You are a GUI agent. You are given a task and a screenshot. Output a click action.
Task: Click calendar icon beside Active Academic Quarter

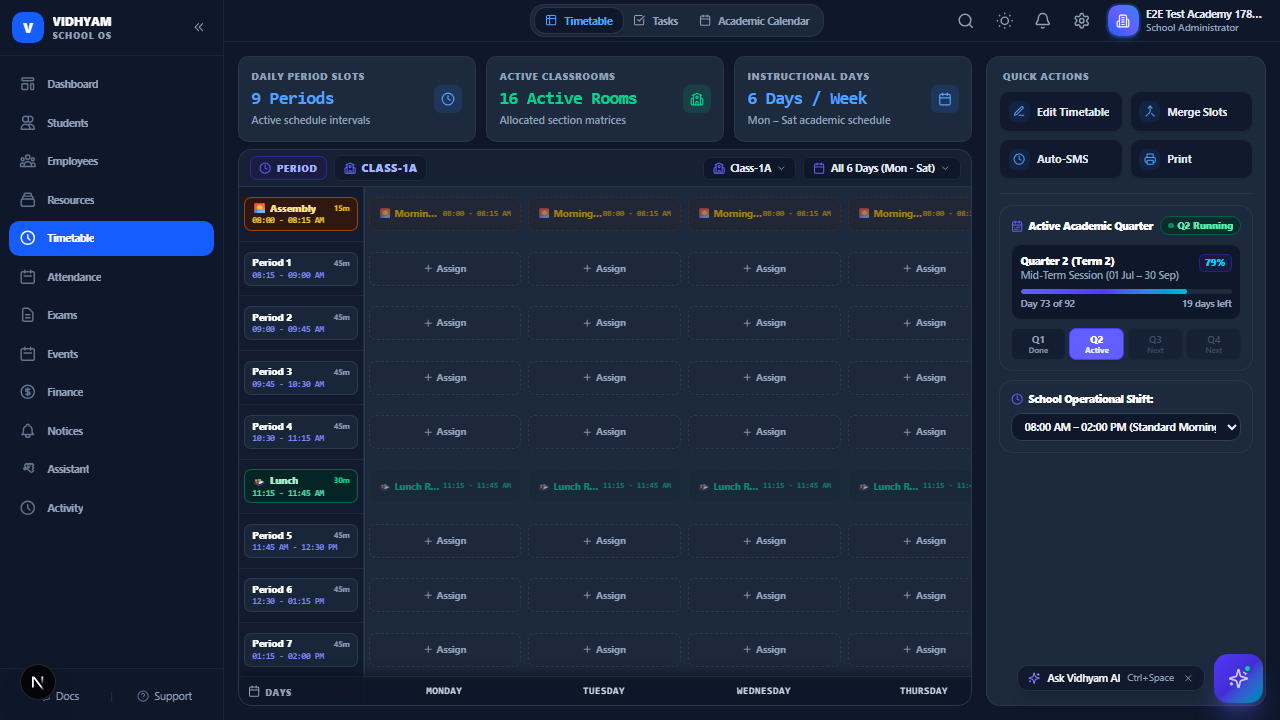(1017, 226)
